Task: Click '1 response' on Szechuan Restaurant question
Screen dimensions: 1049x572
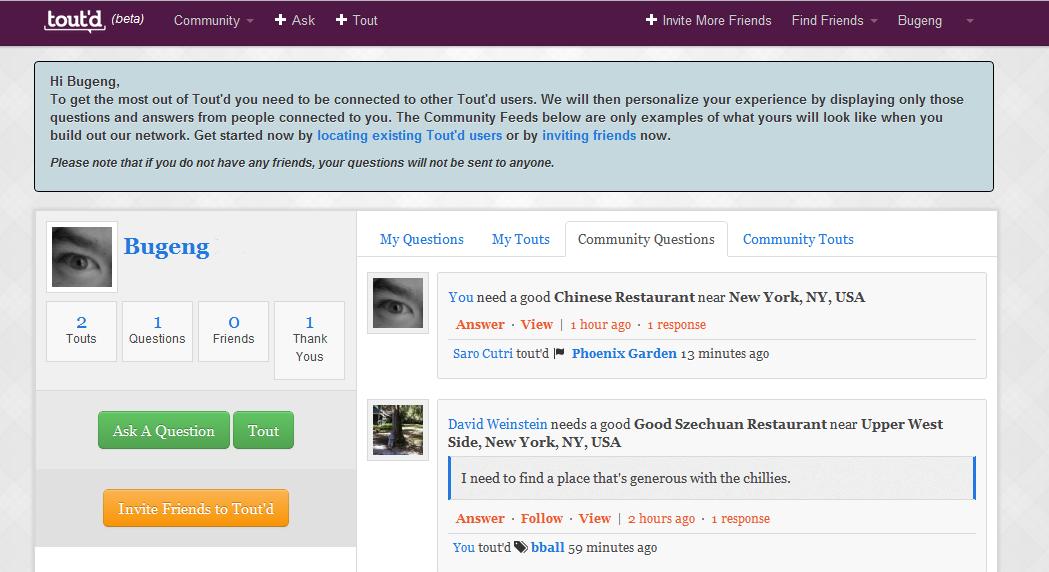Action: point(741,518)
